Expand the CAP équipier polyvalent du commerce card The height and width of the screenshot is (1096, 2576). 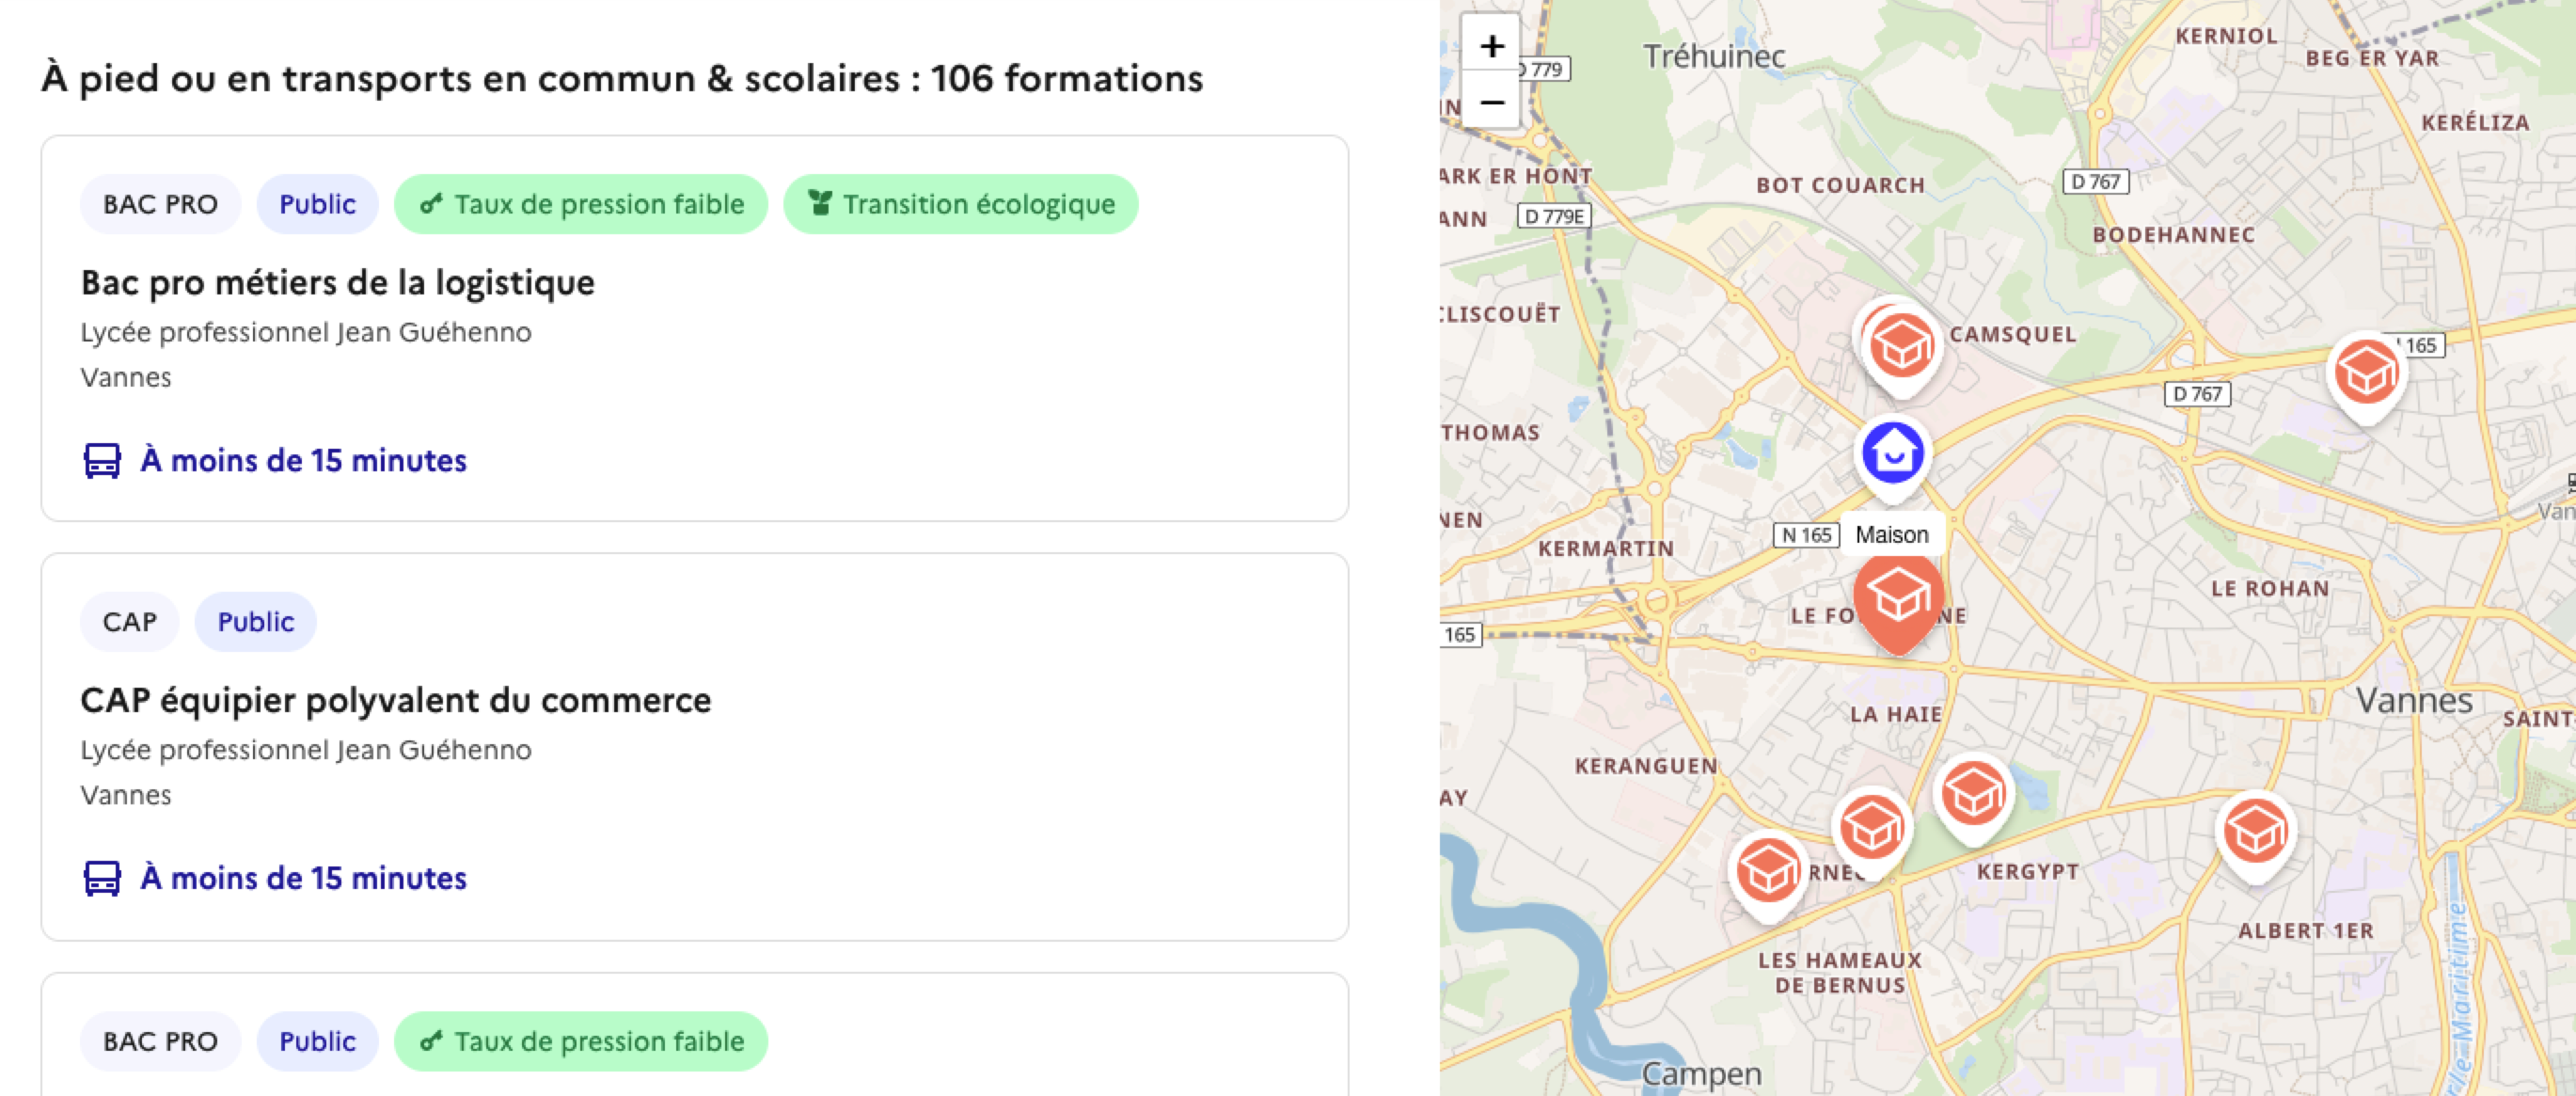(x=396, y=700)
